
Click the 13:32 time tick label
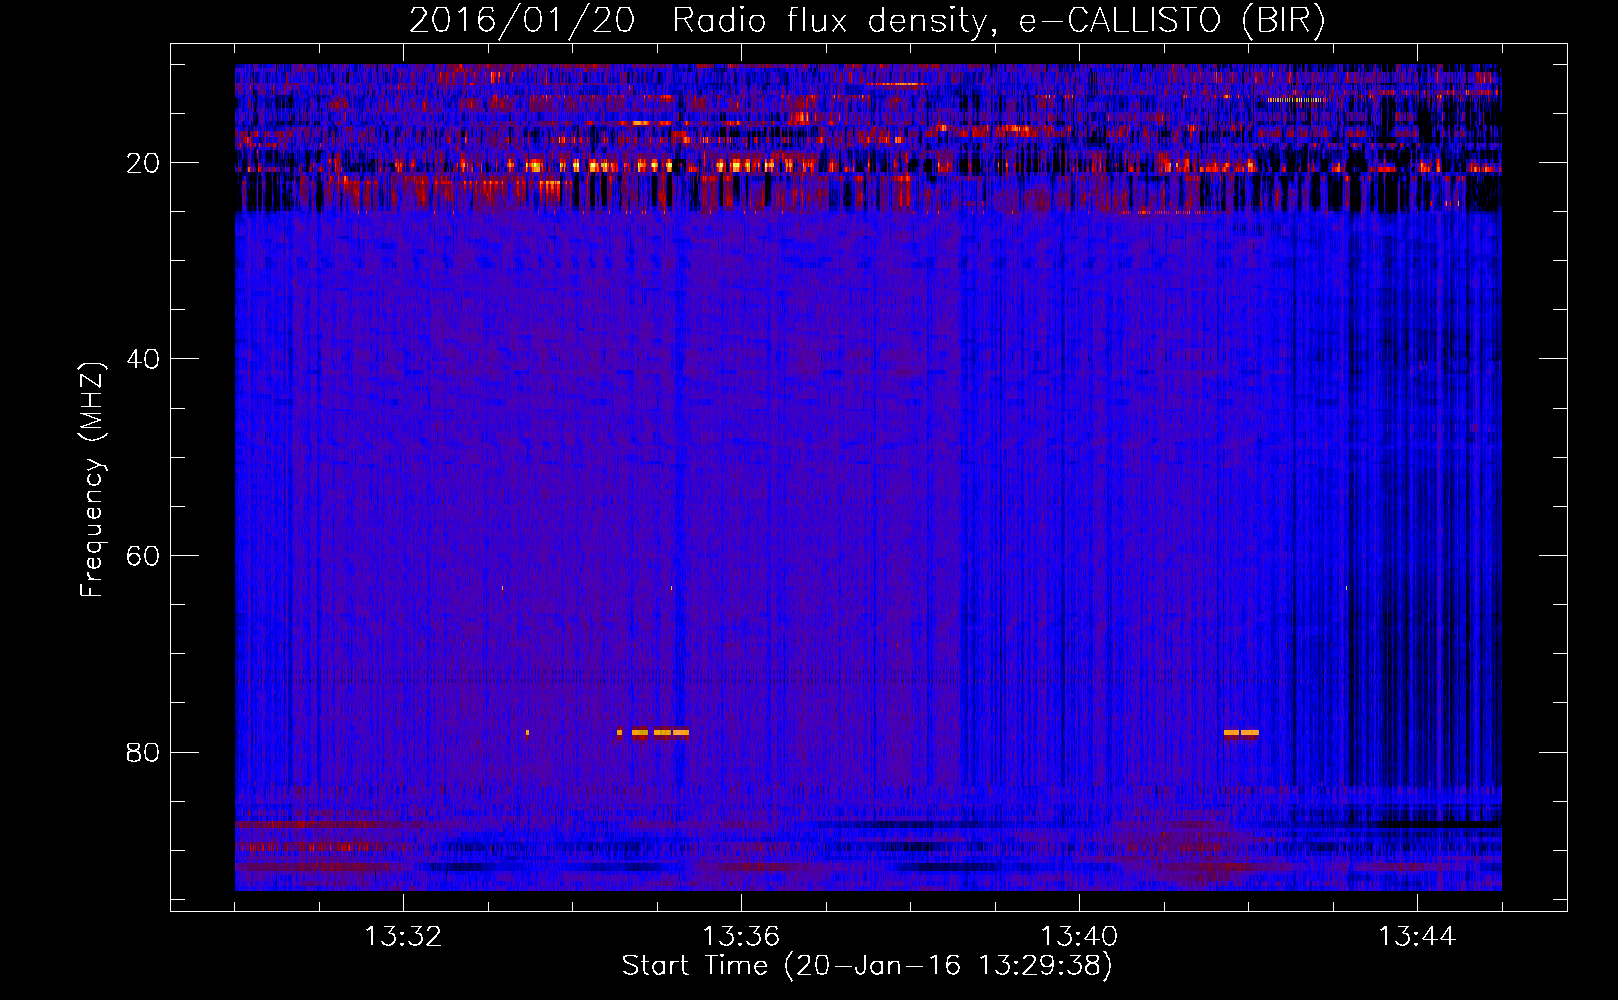click(403, 937)
